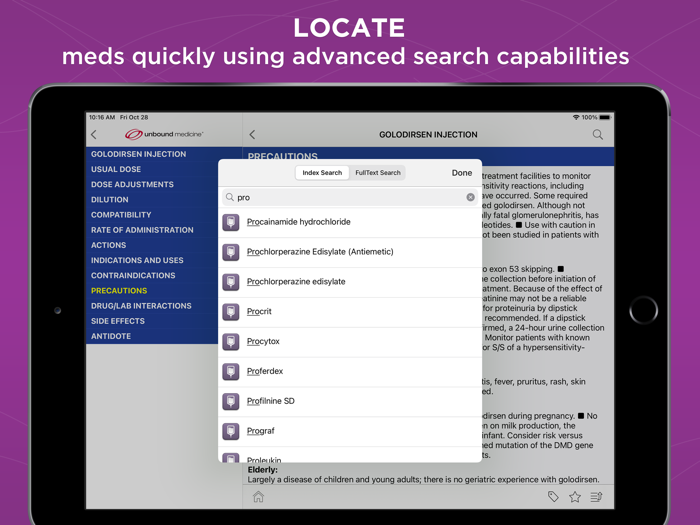Screen dimensions: 700x525
Task: Switch to FullText Search tab
Action: pyautogui.click(x=378, y=173)
